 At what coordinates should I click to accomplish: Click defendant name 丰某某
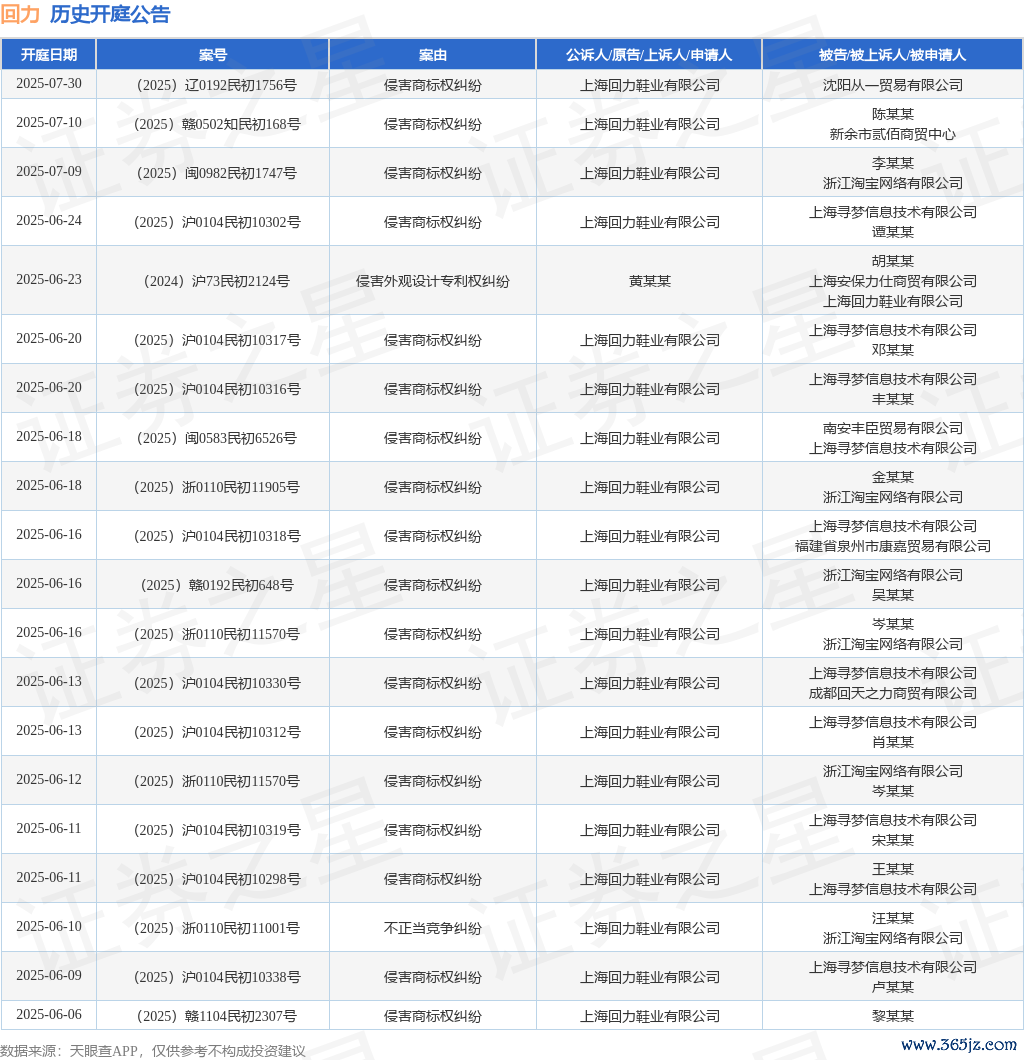point(893,399)
